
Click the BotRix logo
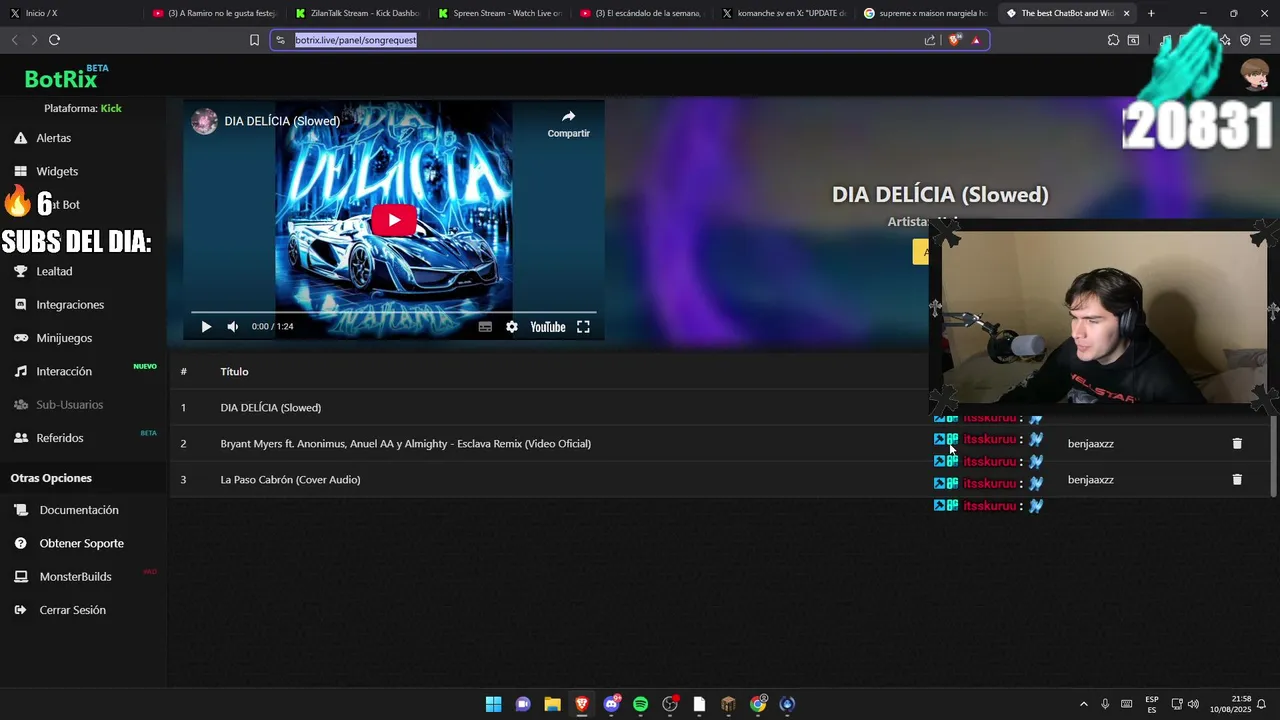pyautogui.click(x=60, y=79)
